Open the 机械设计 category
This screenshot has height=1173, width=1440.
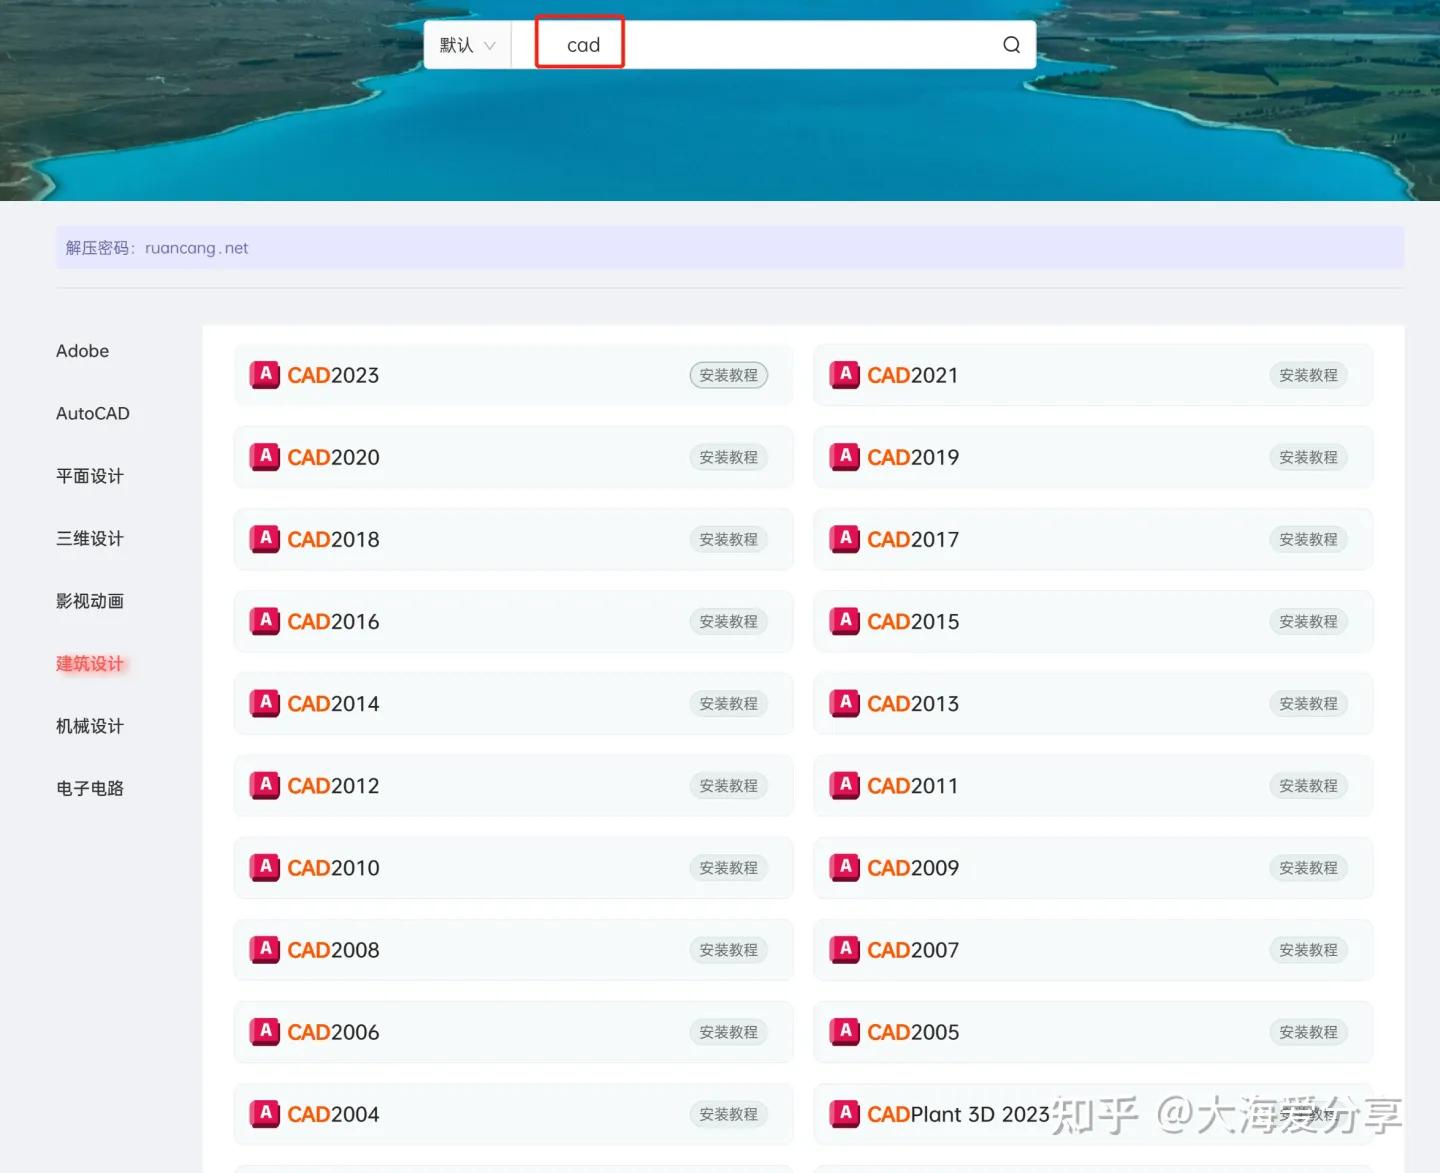pyautogui.click(x=89, y=726)
